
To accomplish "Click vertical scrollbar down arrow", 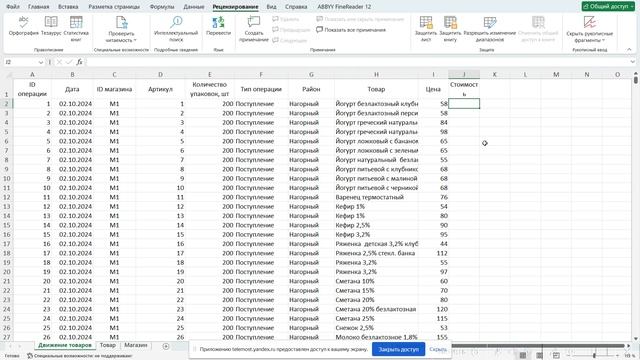I will pyautogui.click(x=636, y=339).
